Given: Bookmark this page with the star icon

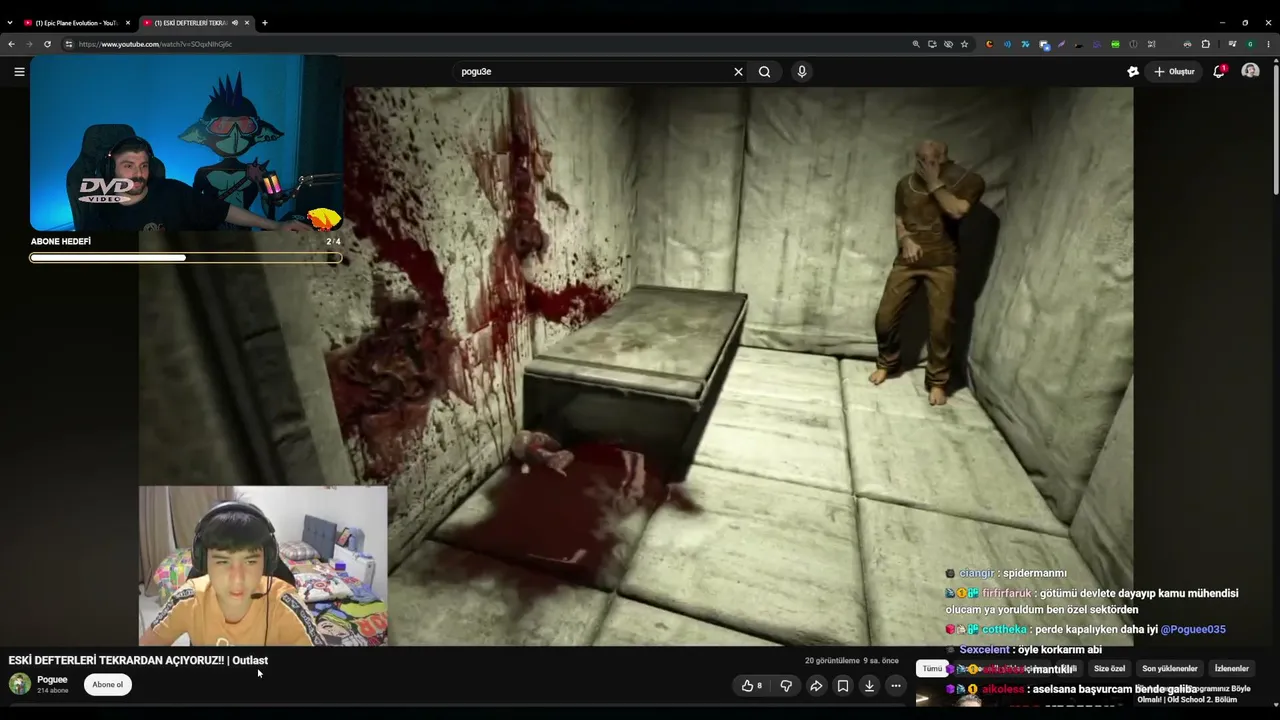Looking at the screenshot, I should 965,44.
